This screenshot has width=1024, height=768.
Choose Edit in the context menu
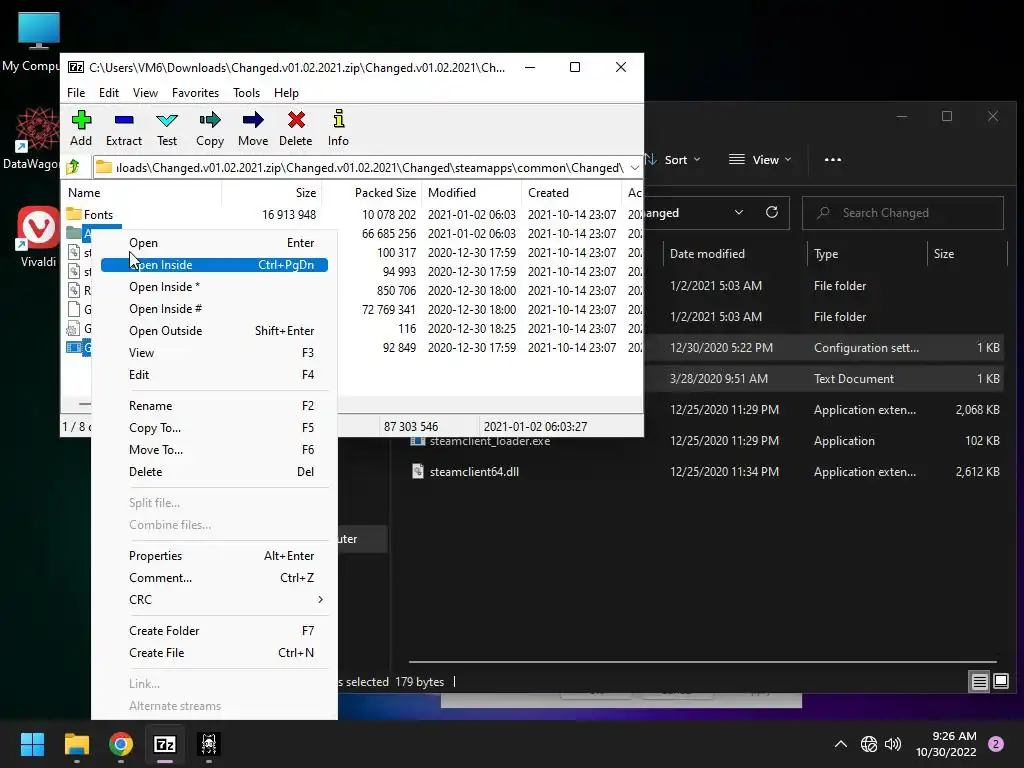[x=214, y=375]
